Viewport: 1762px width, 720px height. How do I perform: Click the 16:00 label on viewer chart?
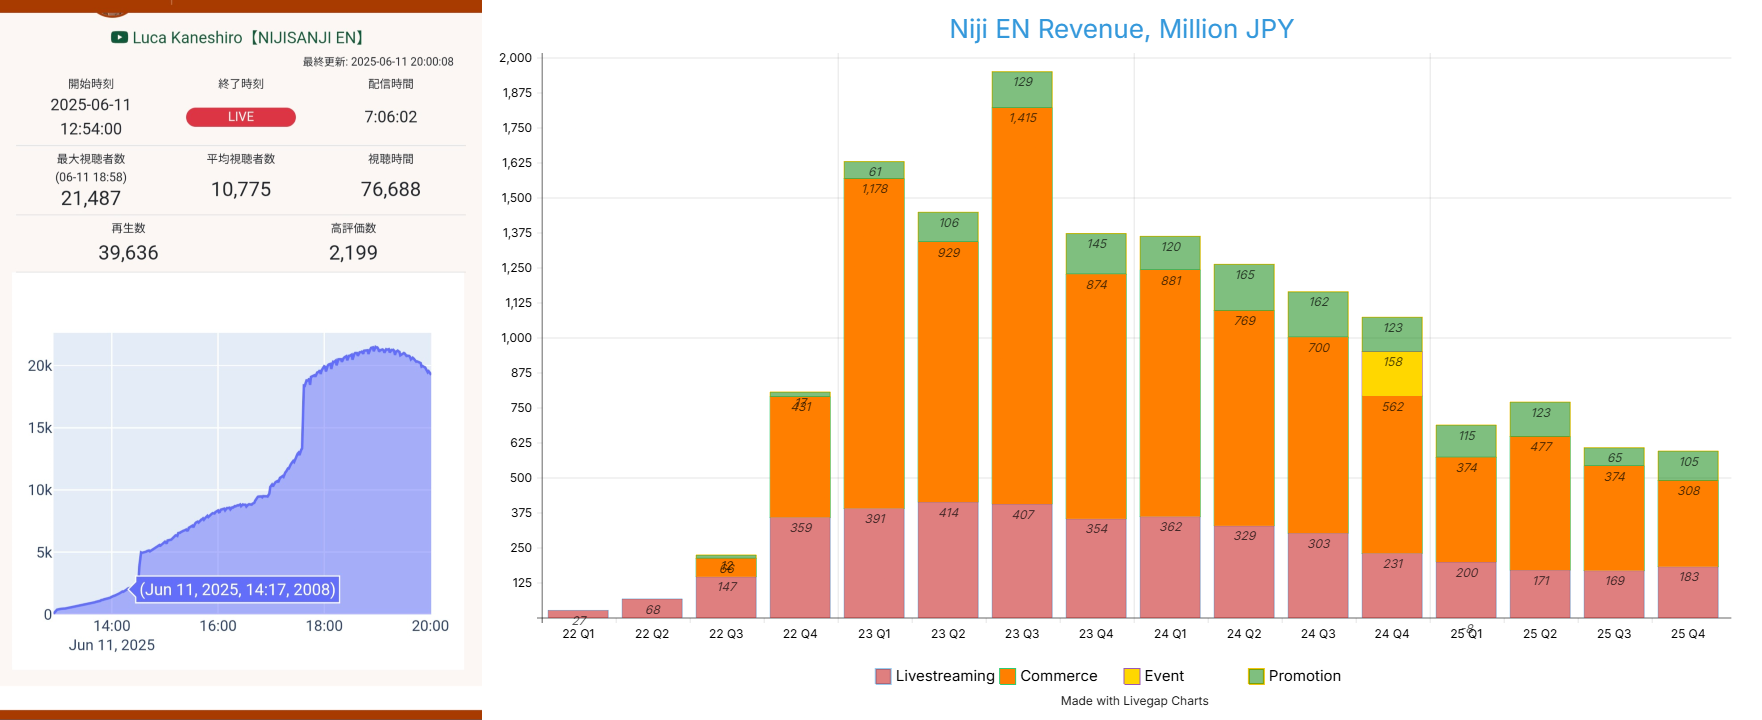pos(218,626)
